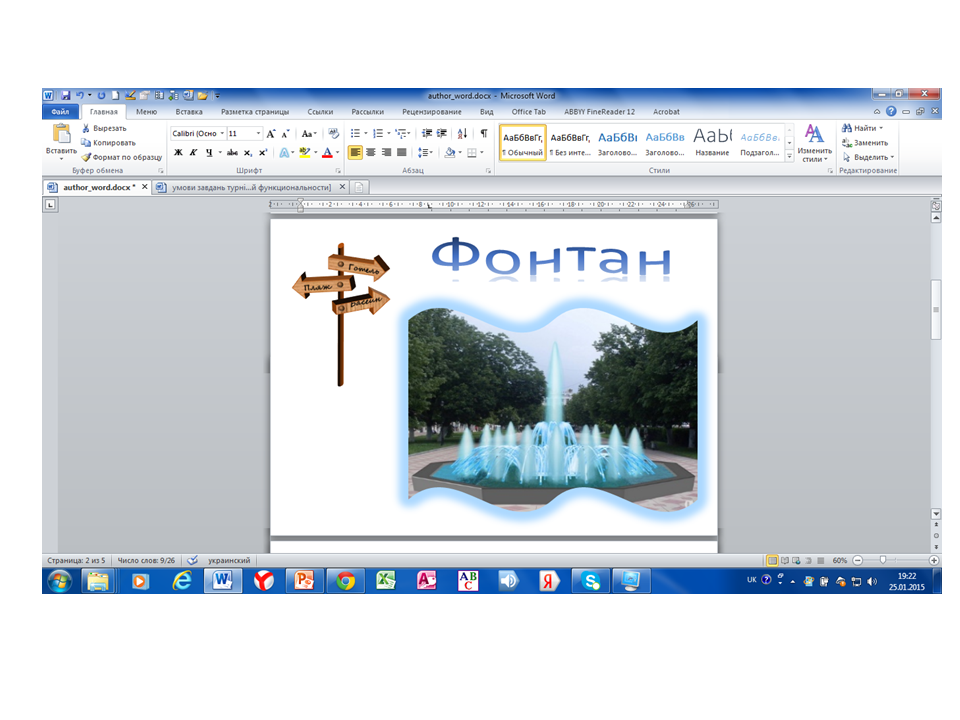Switch to Разметка страницы tab
This screenshot has height=720, width=960.
pos(255,112)
